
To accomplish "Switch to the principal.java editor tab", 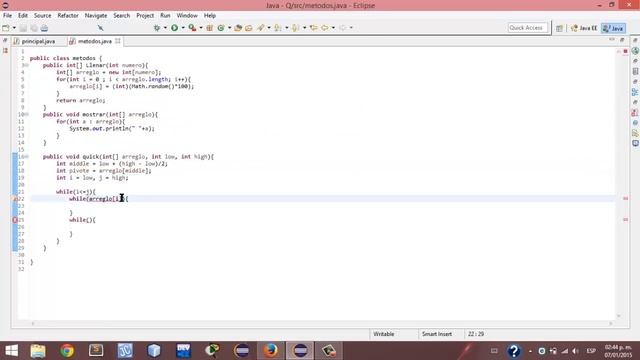I will point(38,41).
